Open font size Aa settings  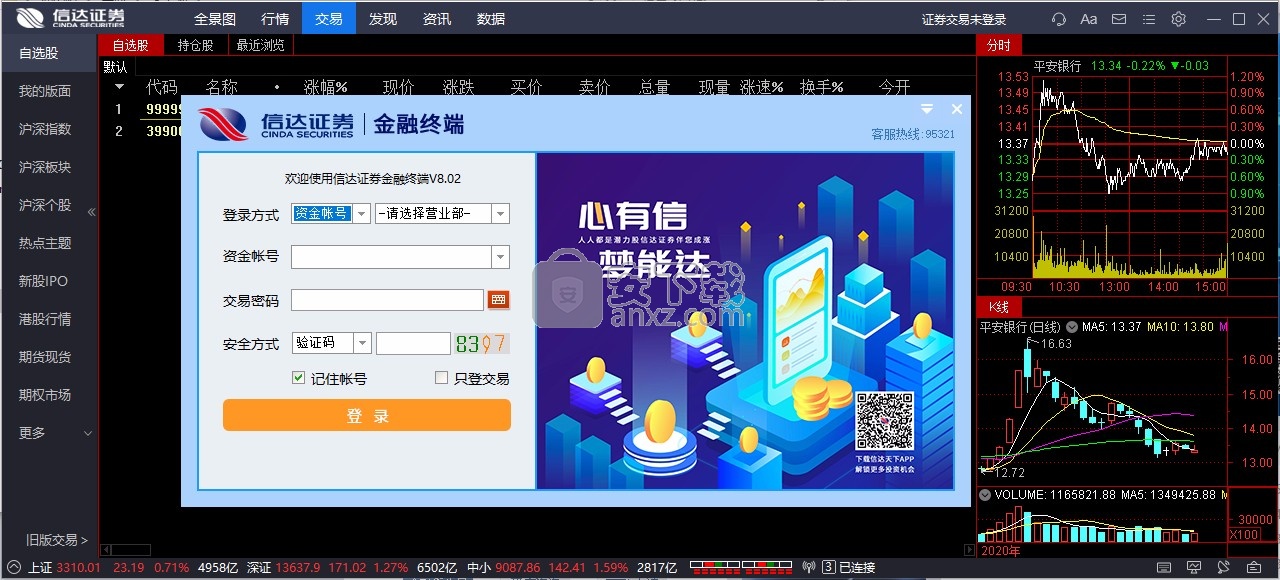[x=1089, y=19]
